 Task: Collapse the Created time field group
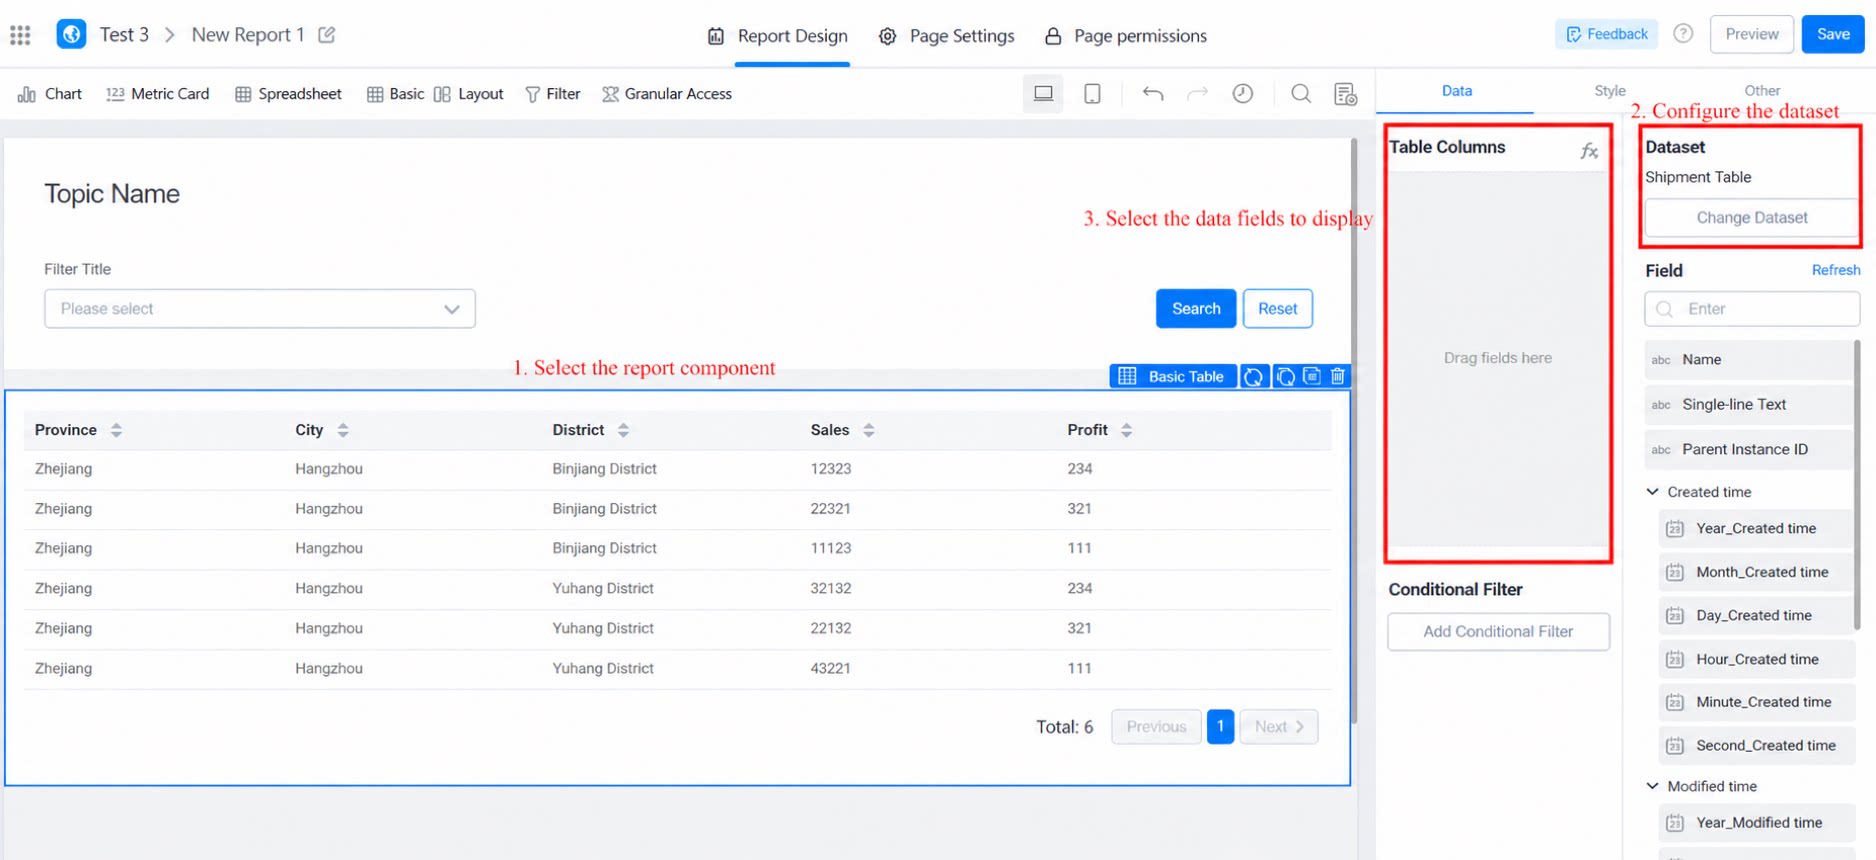coord(1653,492)
